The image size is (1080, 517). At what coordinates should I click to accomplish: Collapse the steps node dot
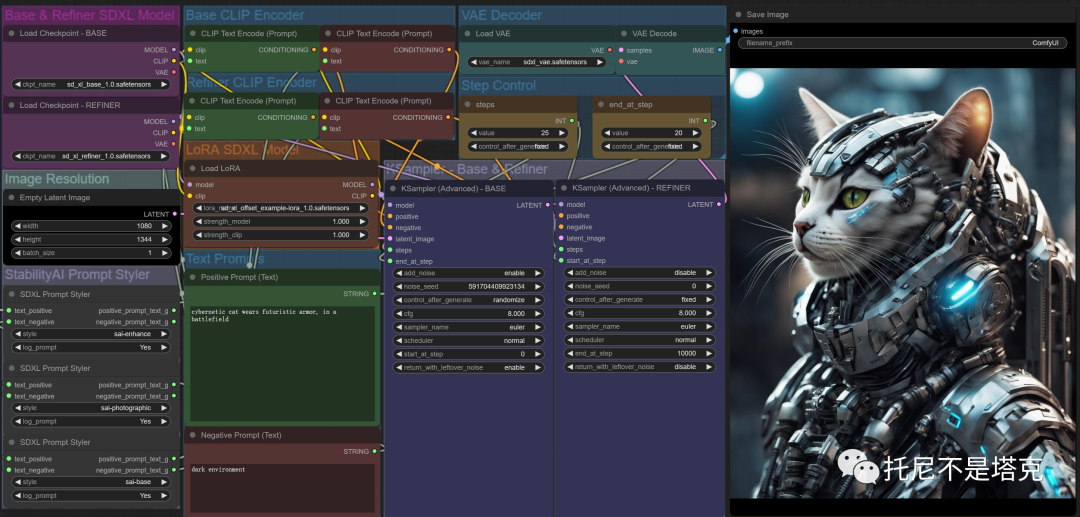tap(467, 105)
